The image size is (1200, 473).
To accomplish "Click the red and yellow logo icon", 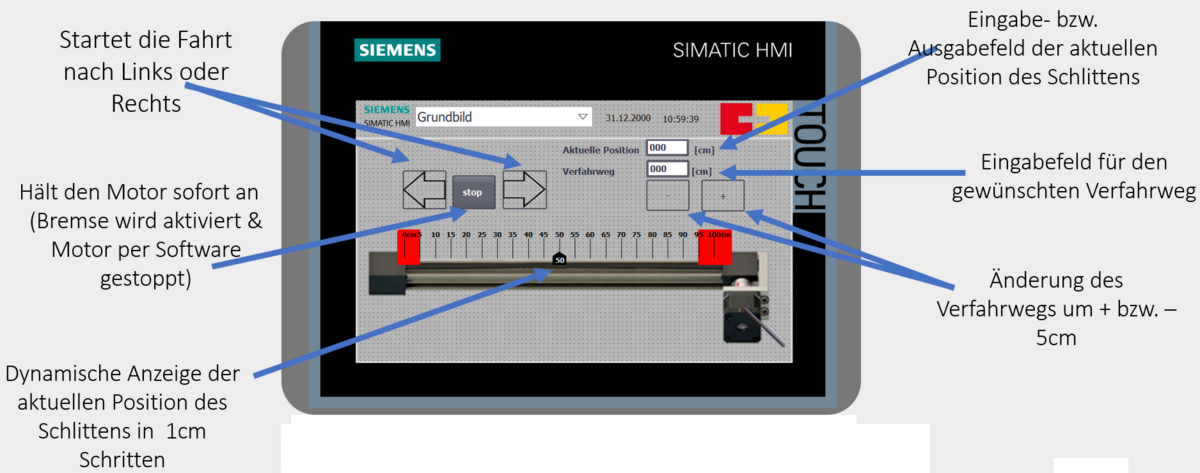I will 754,118.
